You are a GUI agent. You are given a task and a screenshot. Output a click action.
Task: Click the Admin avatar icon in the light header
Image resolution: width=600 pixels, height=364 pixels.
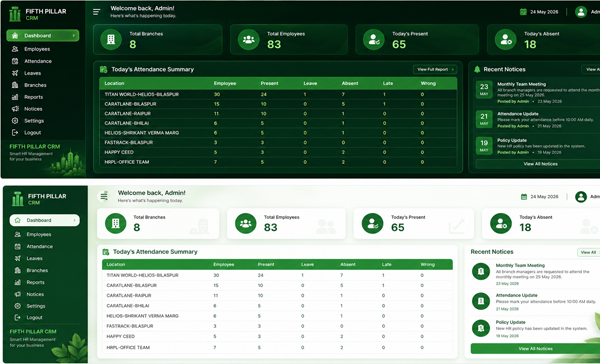coord(581,197)
